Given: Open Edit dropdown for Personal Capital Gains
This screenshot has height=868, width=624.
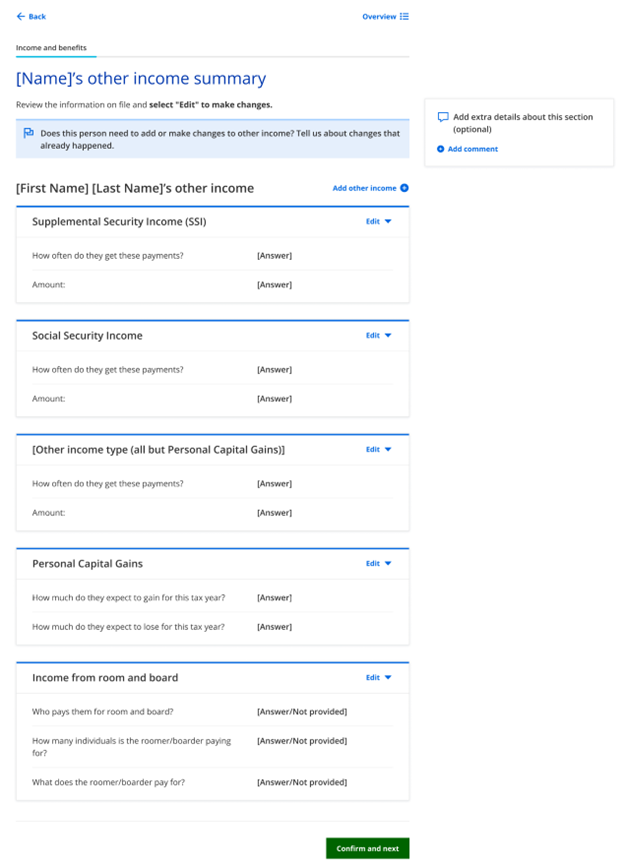Looking at the screenshot, I should pos(379,564).
